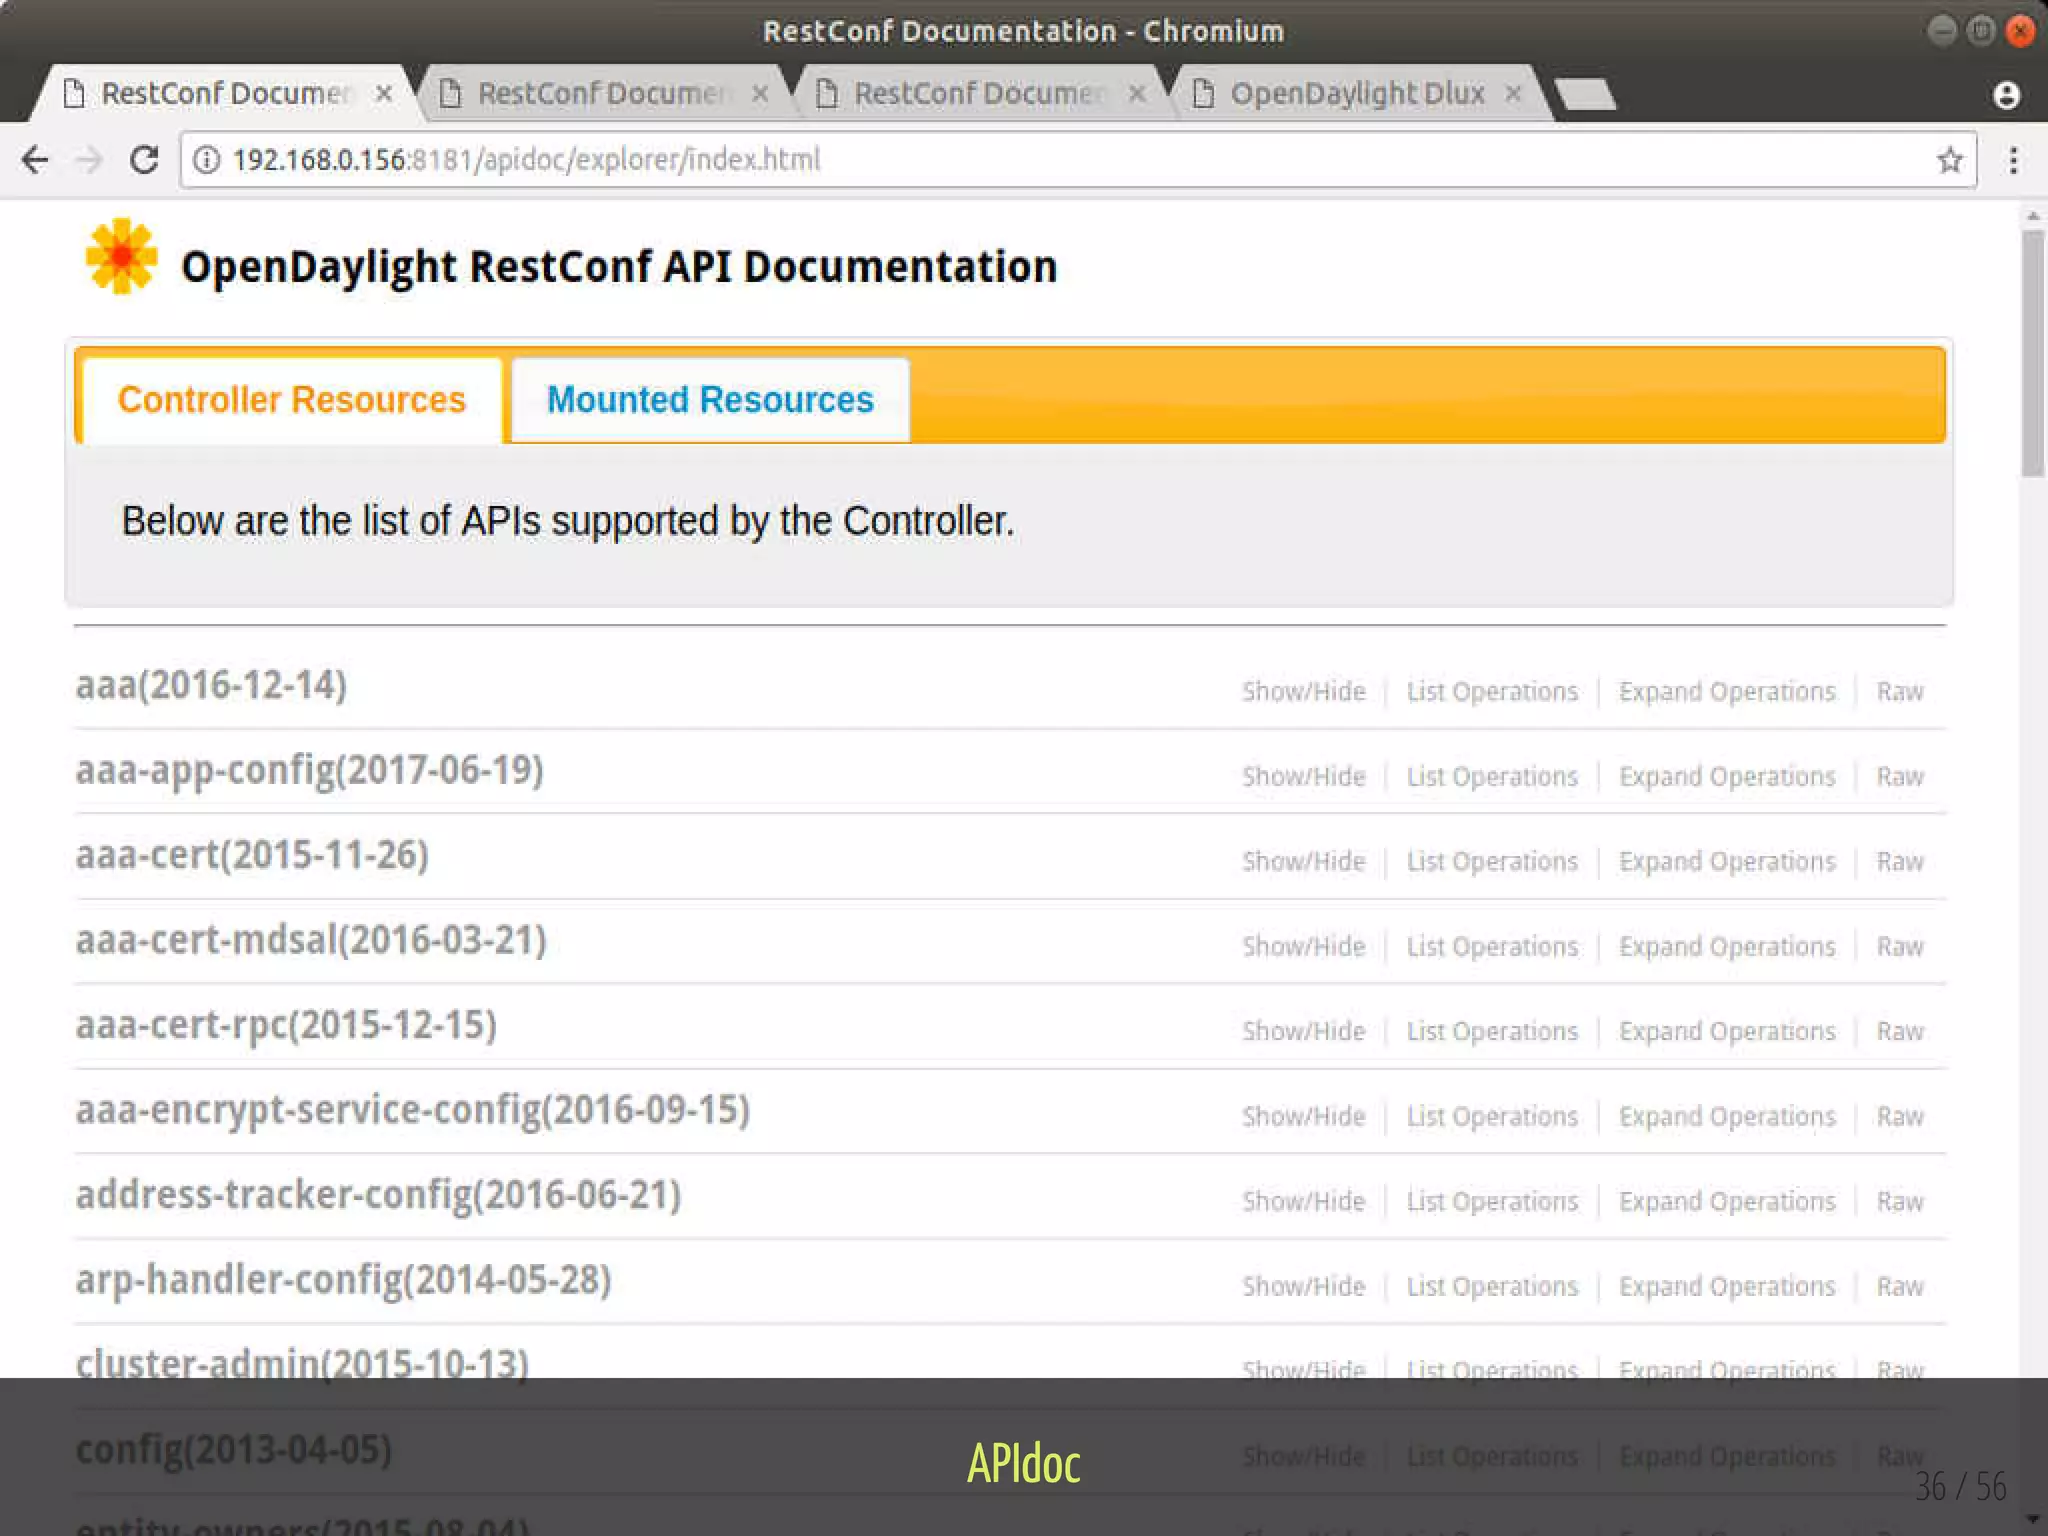Close the OpenDaylight Dlux tab
This screenshot has width=2048, height=1536.
[x=1513, y=94]
